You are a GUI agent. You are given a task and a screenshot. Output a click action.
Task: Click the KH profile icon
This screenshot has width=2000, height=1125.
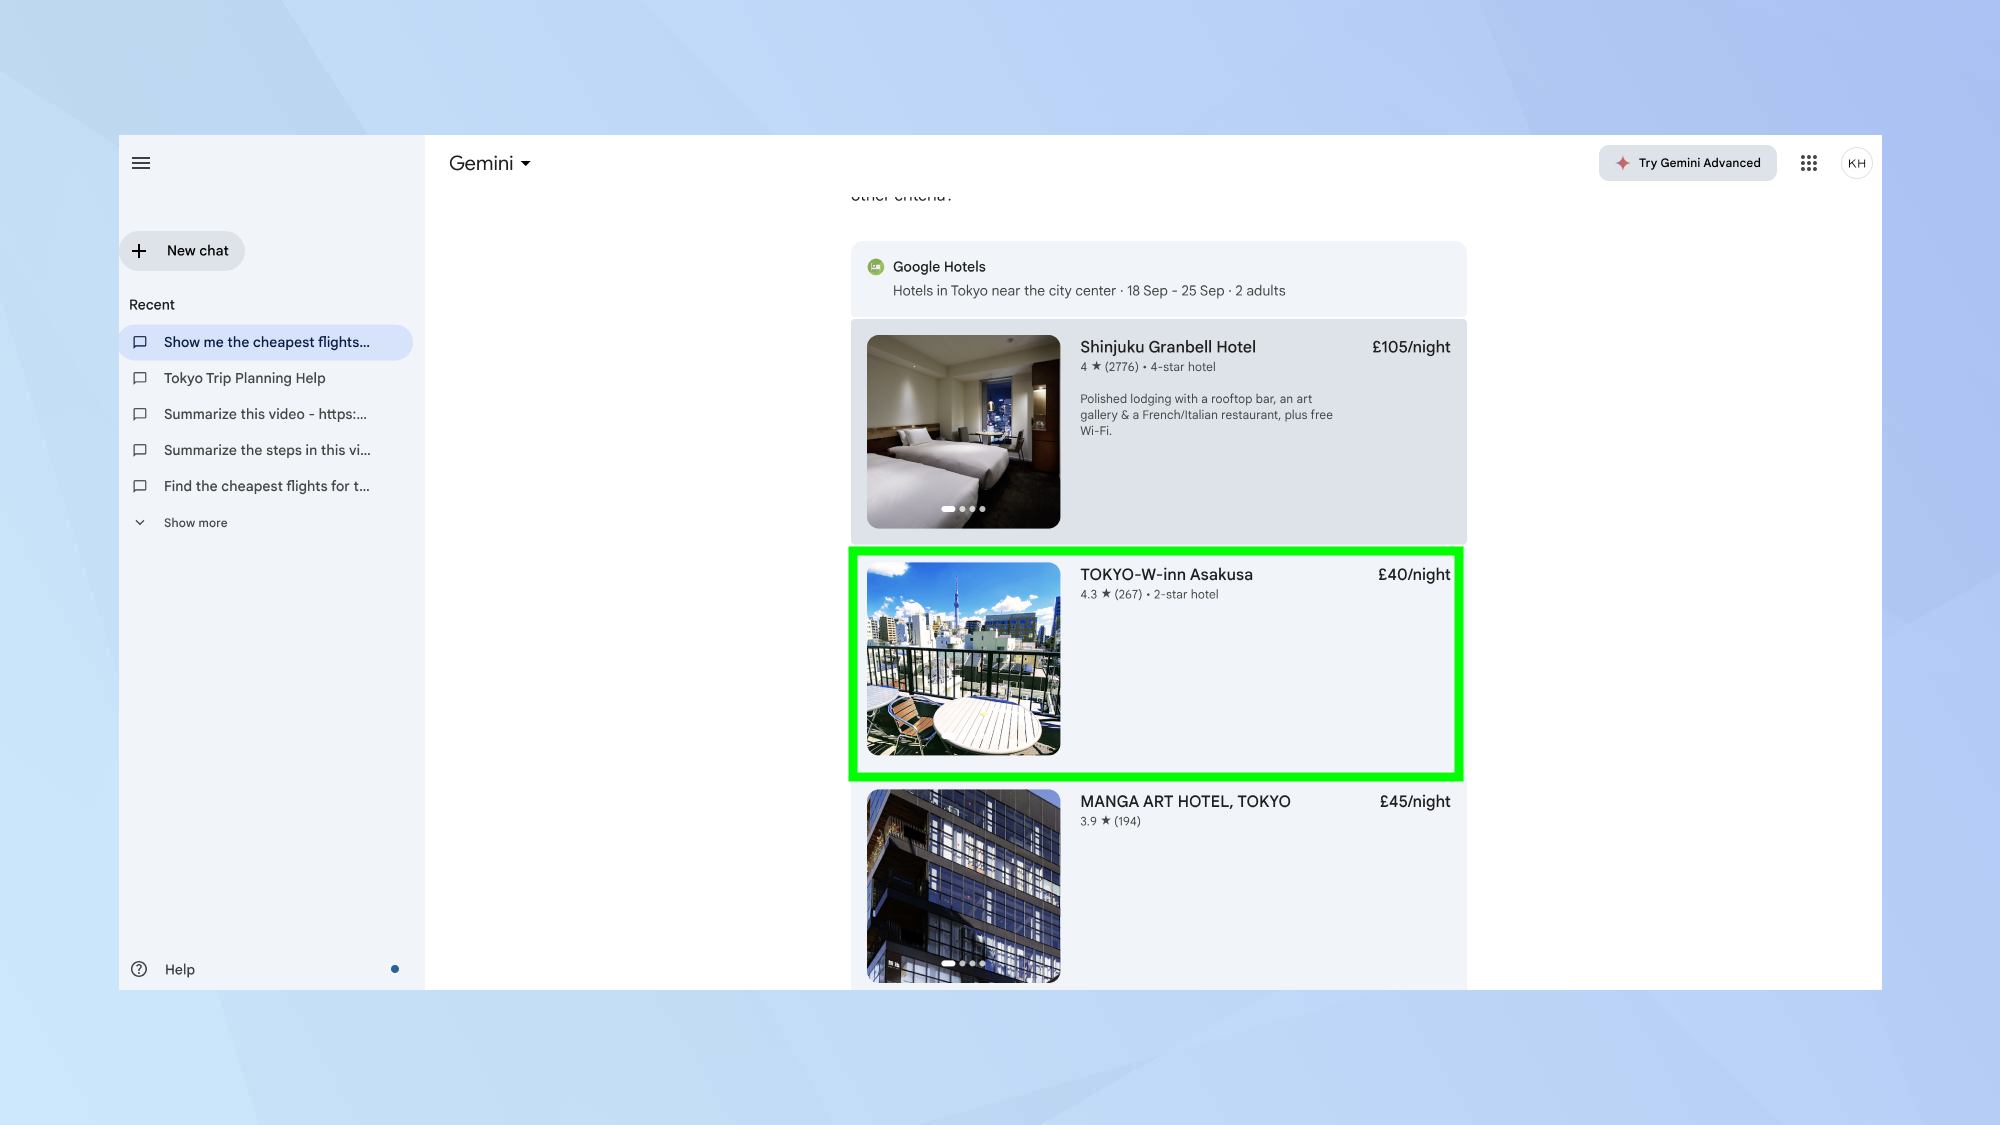(1857, 162)
